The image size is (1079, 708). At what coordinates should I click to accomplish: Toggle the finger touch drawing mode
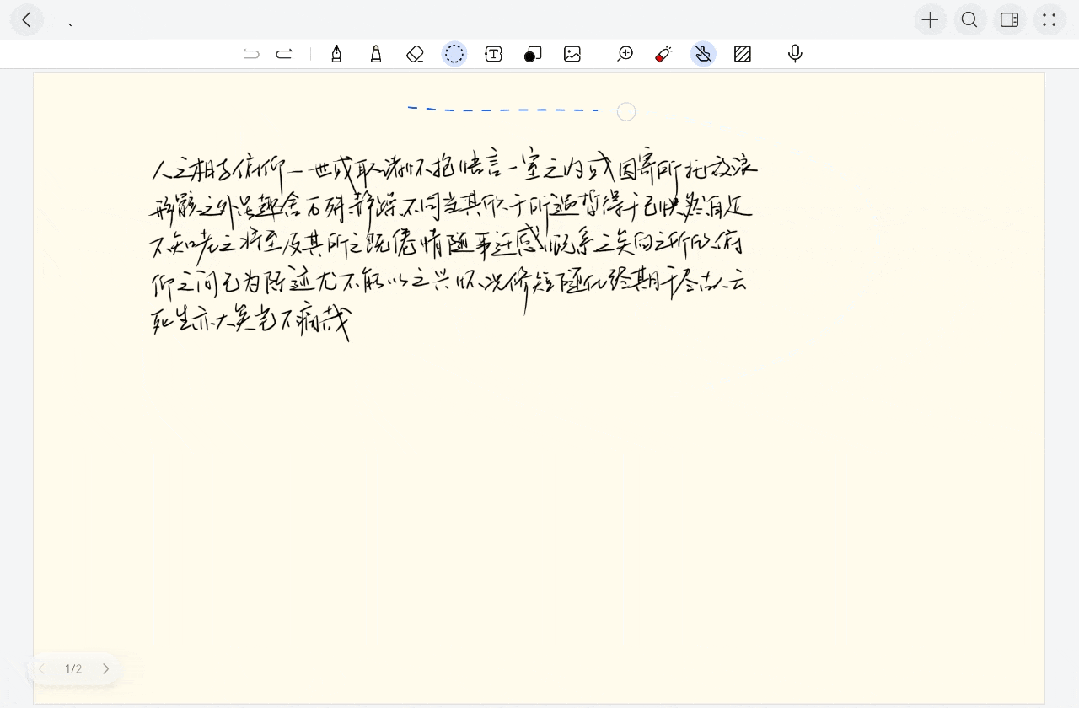point(703,54)
